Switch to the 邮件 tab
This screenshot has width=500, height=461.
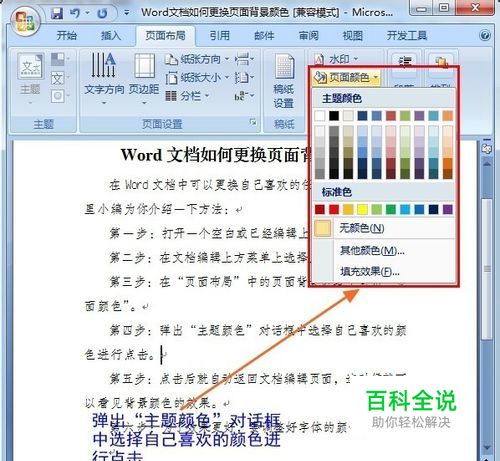coord(264,35)
